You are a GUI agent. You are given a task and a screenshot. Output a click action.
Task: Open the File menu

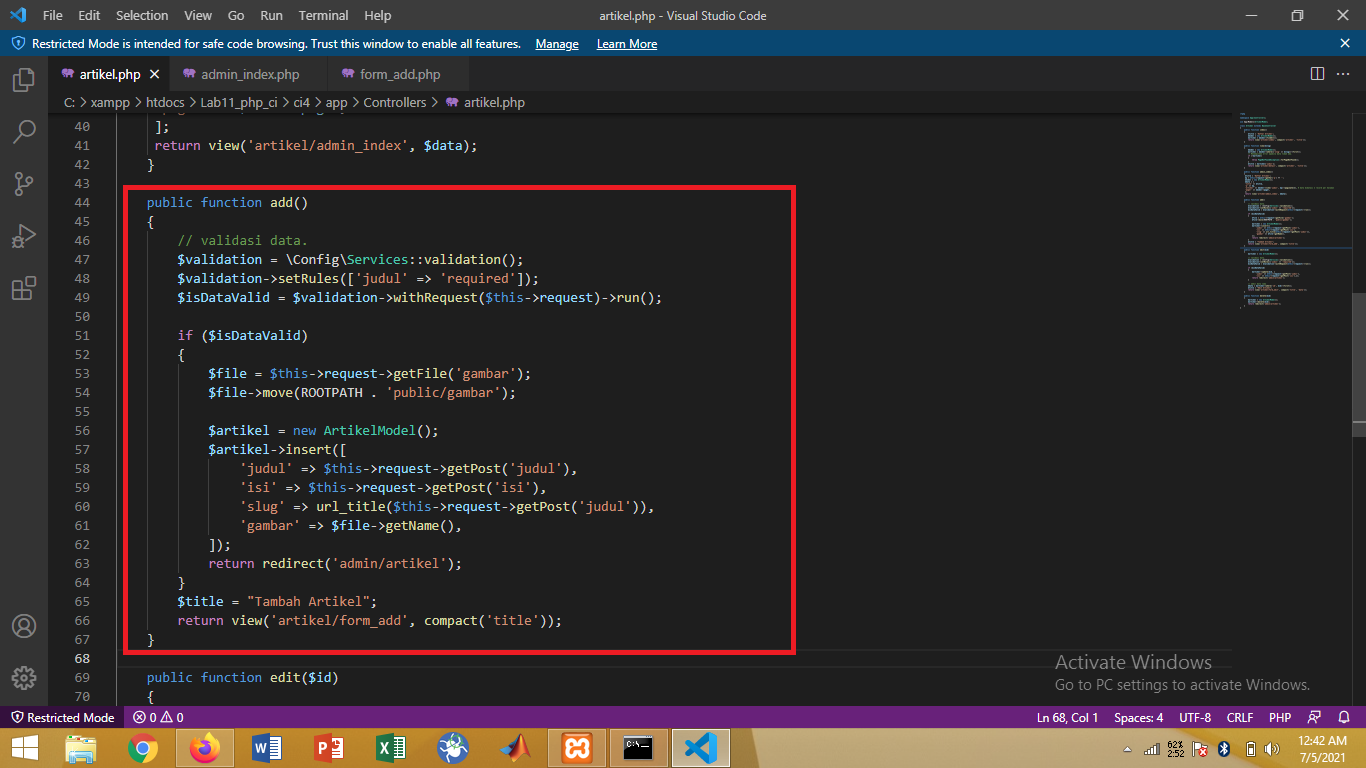point(51,15)
